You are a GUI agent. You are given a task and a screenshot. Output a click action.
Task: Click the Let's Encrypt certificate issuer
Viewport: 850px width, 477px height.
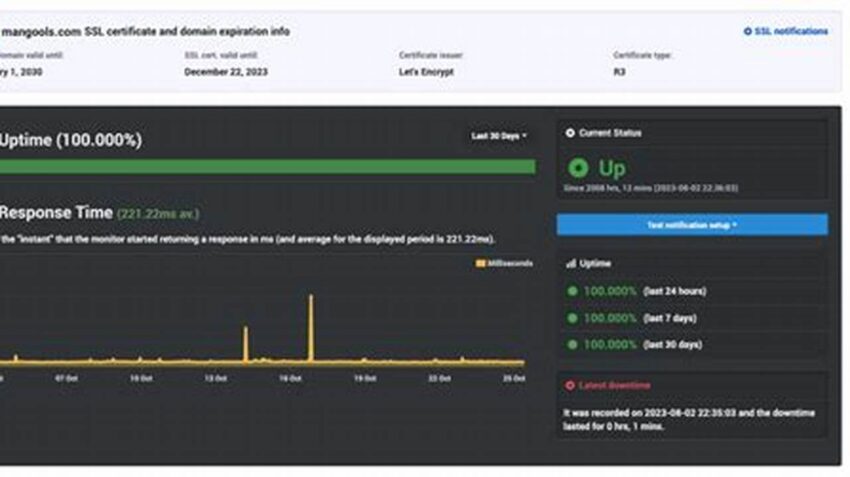coord(426,72)
